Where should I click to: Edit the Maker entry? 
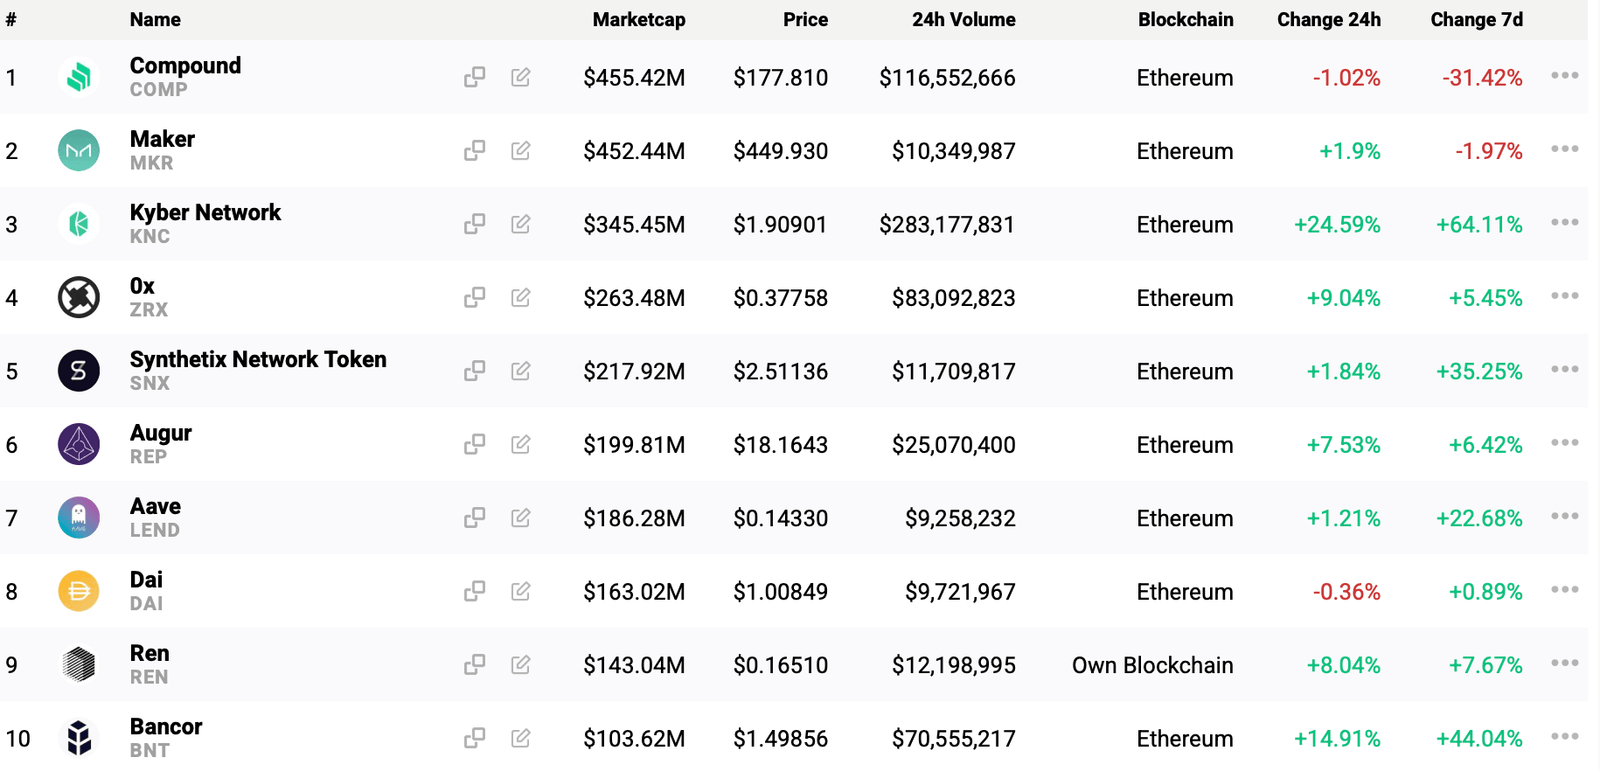click(520, 150)
